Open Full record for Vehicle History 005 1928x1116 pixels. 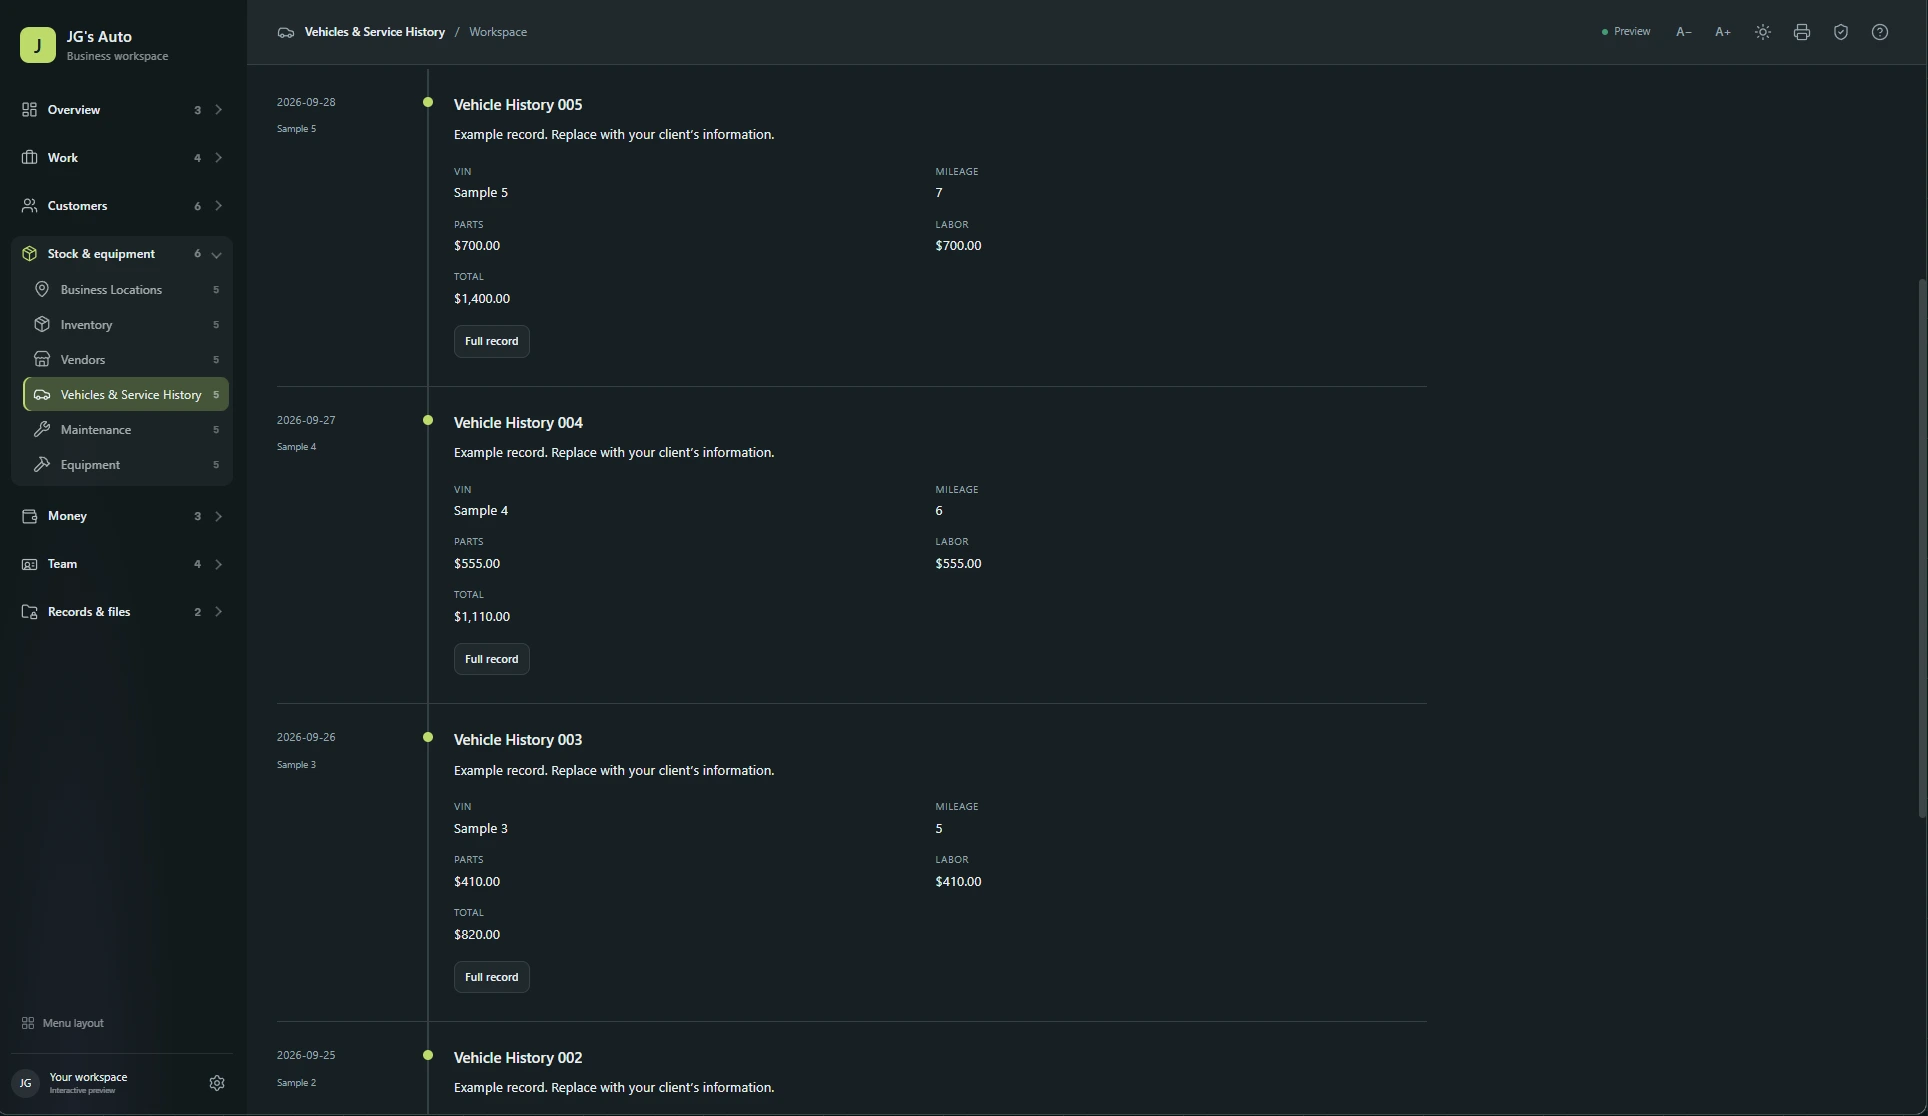pyautogui.click(x=491, y=341)
